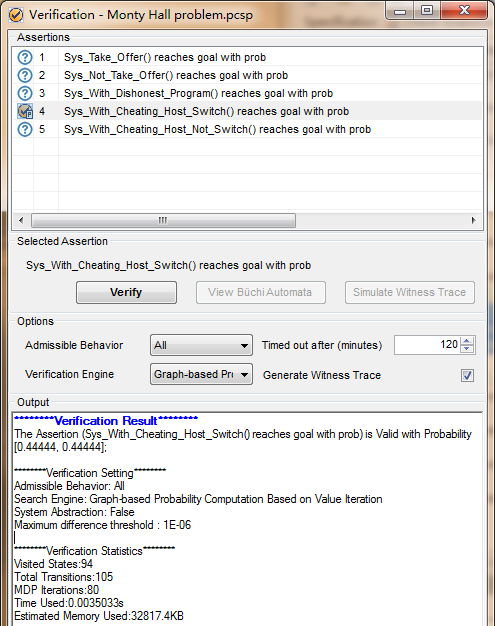Select Sys_Take_Offer() assertion row
495x626 pixels.
point(248,57)
